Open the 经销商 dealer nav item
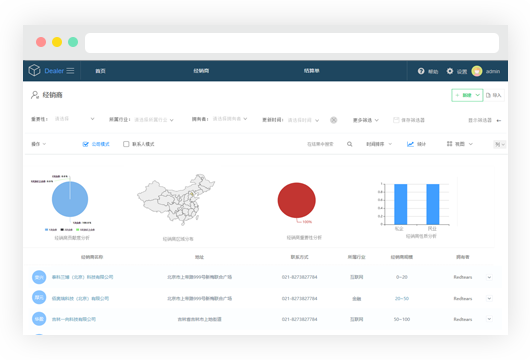The height and width of the screenshot is (360, 530). 201,71
